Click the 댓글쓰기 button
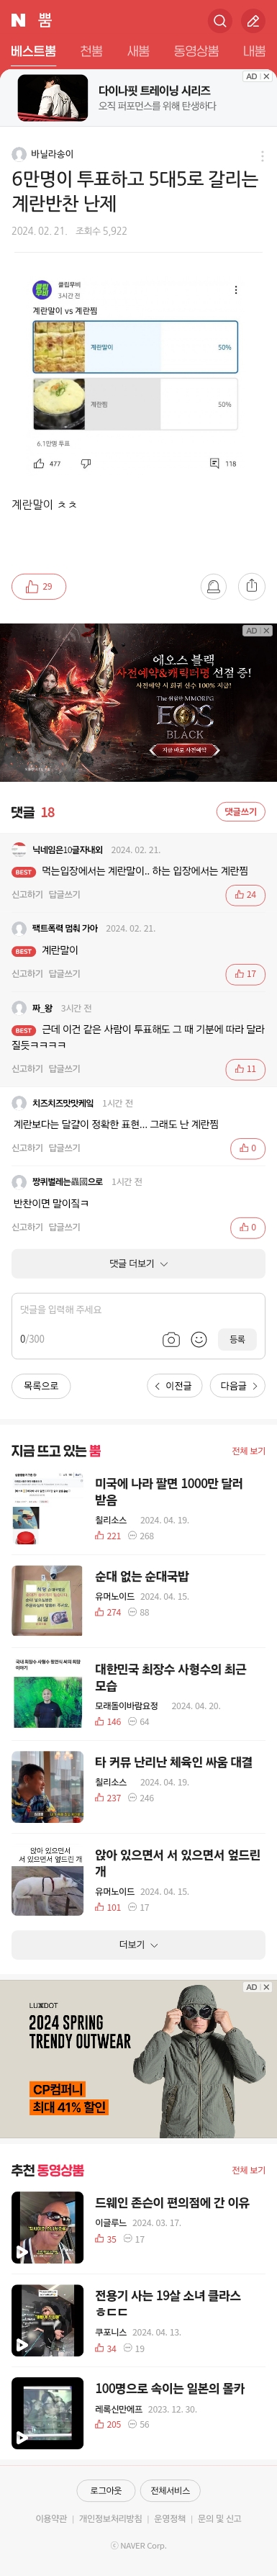The height and width of the screenshot is (2576, 277). click(241, 811)
